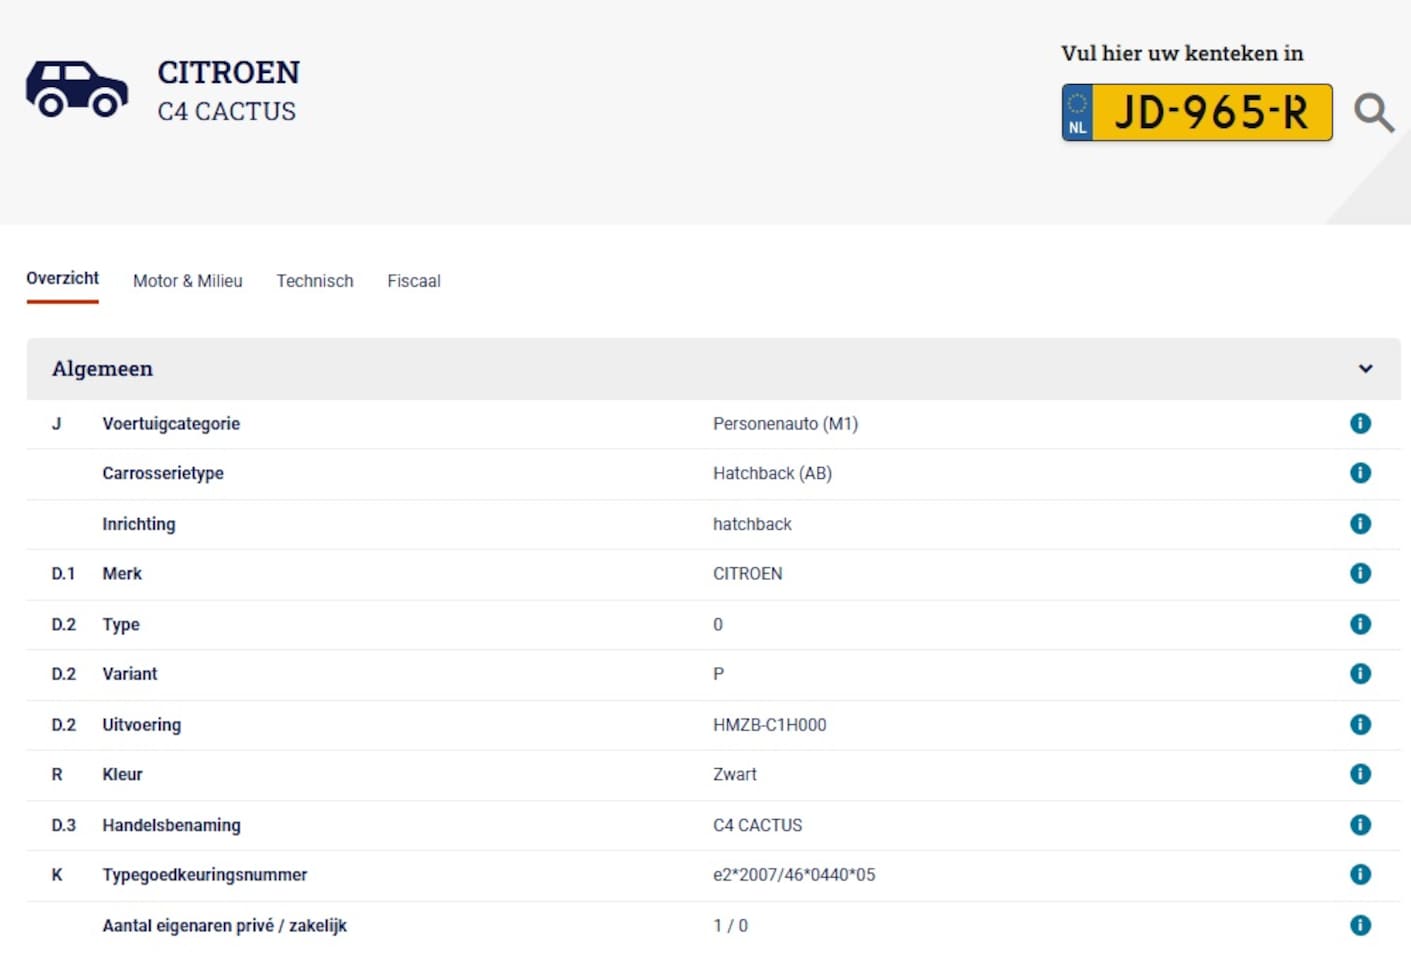
Task: Open info icon for the Kleur row
Action: pyautogui.click(x=1360, y=774)
